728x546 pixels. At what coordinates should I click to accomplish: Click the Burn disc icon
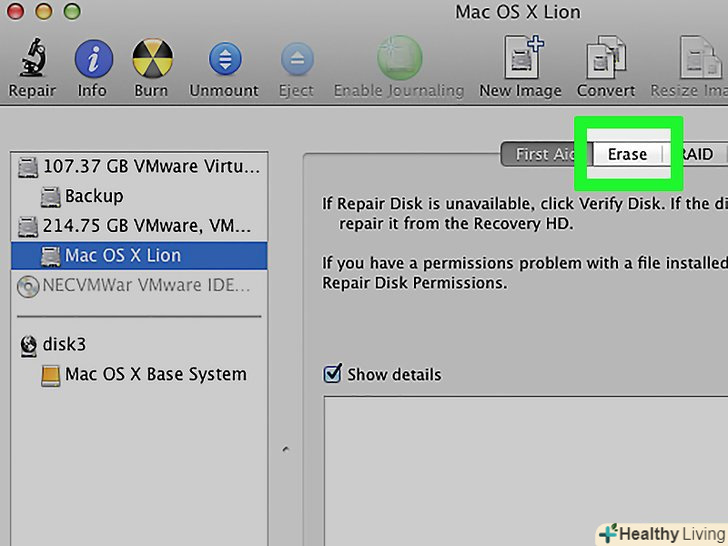[151, 59]
